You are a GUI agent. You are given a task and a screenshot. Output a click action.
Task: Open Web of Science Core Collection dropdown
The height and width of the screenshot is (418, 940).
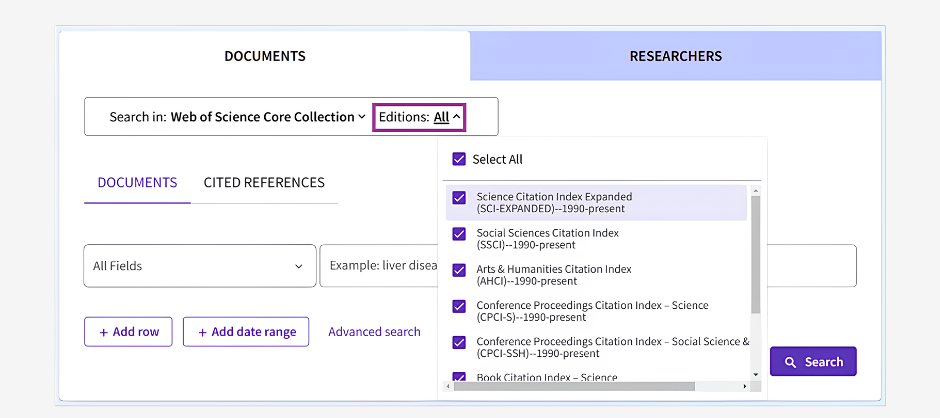(x=268, y=117)
